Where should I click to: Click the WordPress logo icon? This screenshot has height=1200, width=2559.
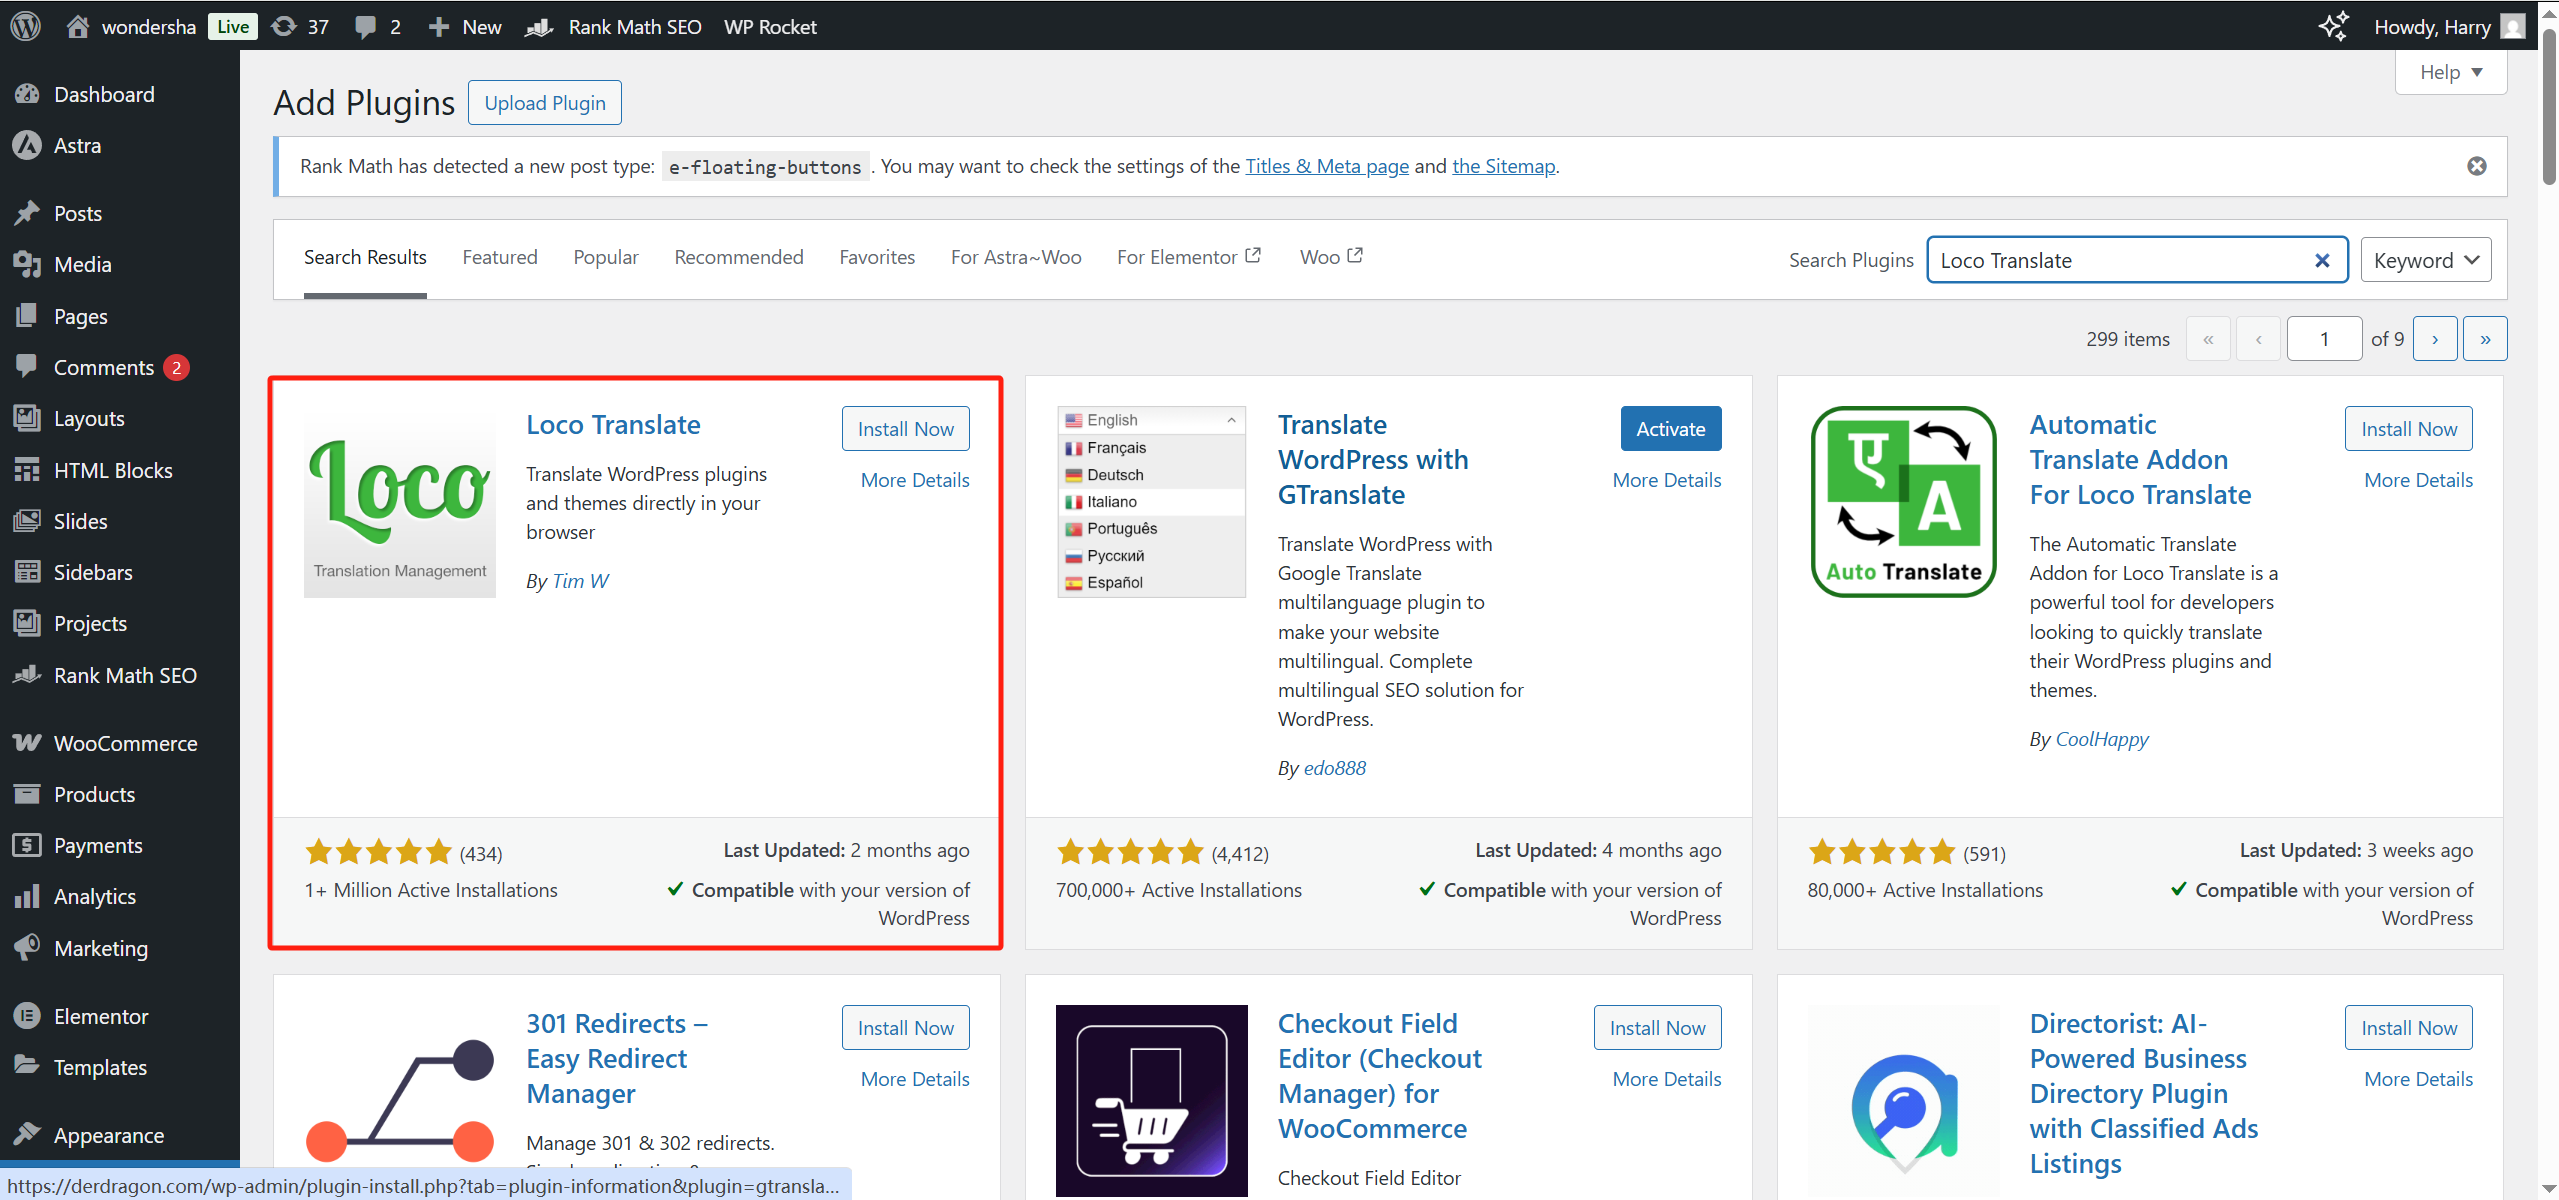coord(26,26)
